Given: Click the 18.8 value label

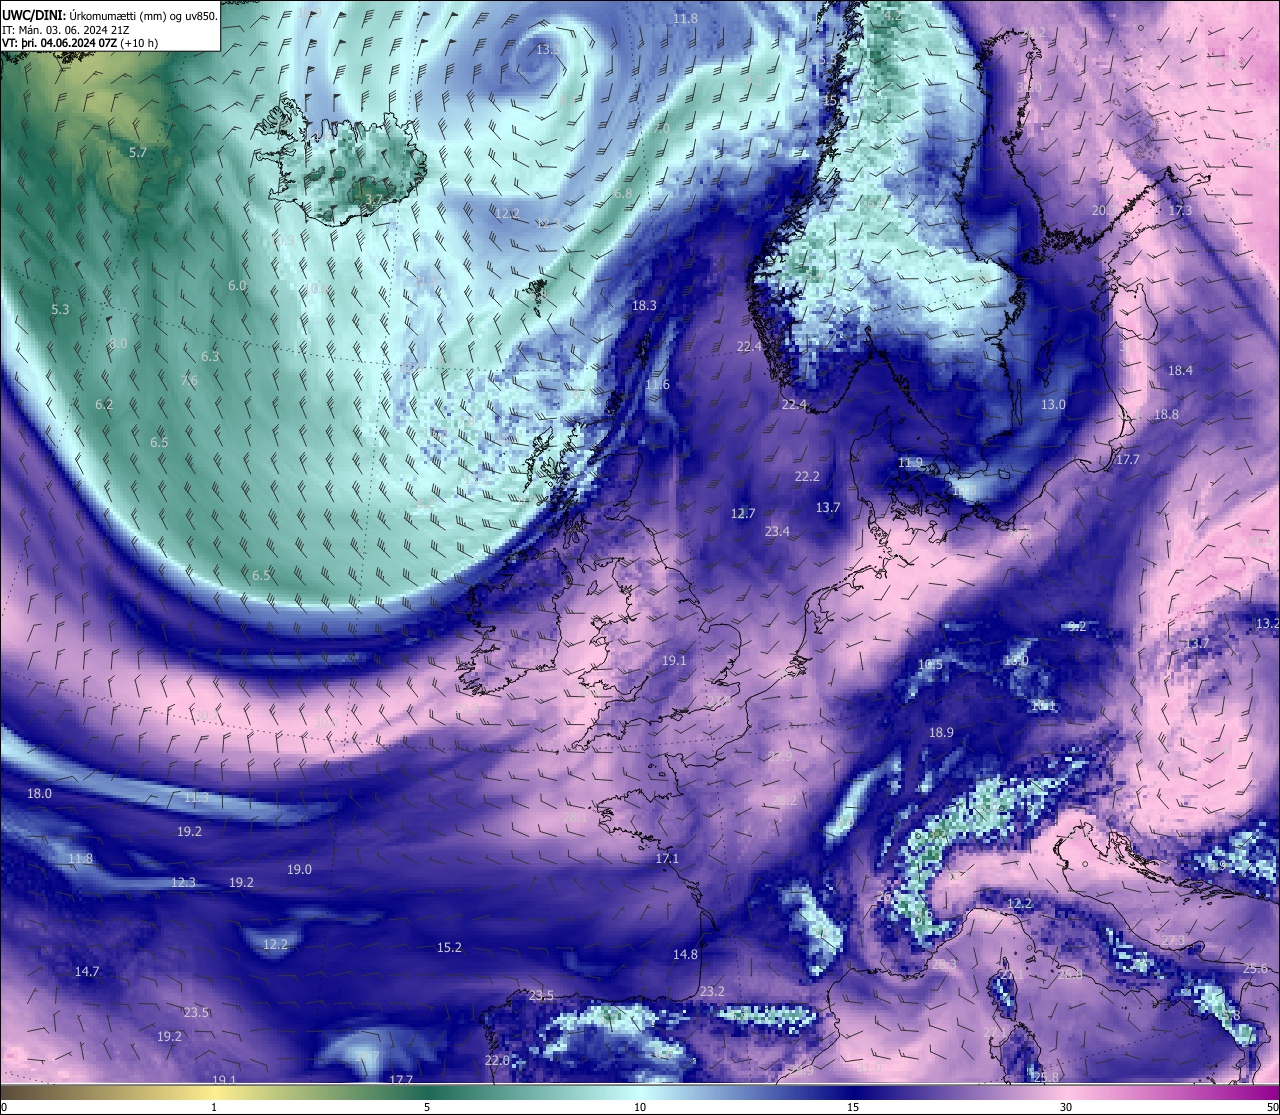Looking at the screenshot, I should pyautogui.click(x=1166, y=414).
